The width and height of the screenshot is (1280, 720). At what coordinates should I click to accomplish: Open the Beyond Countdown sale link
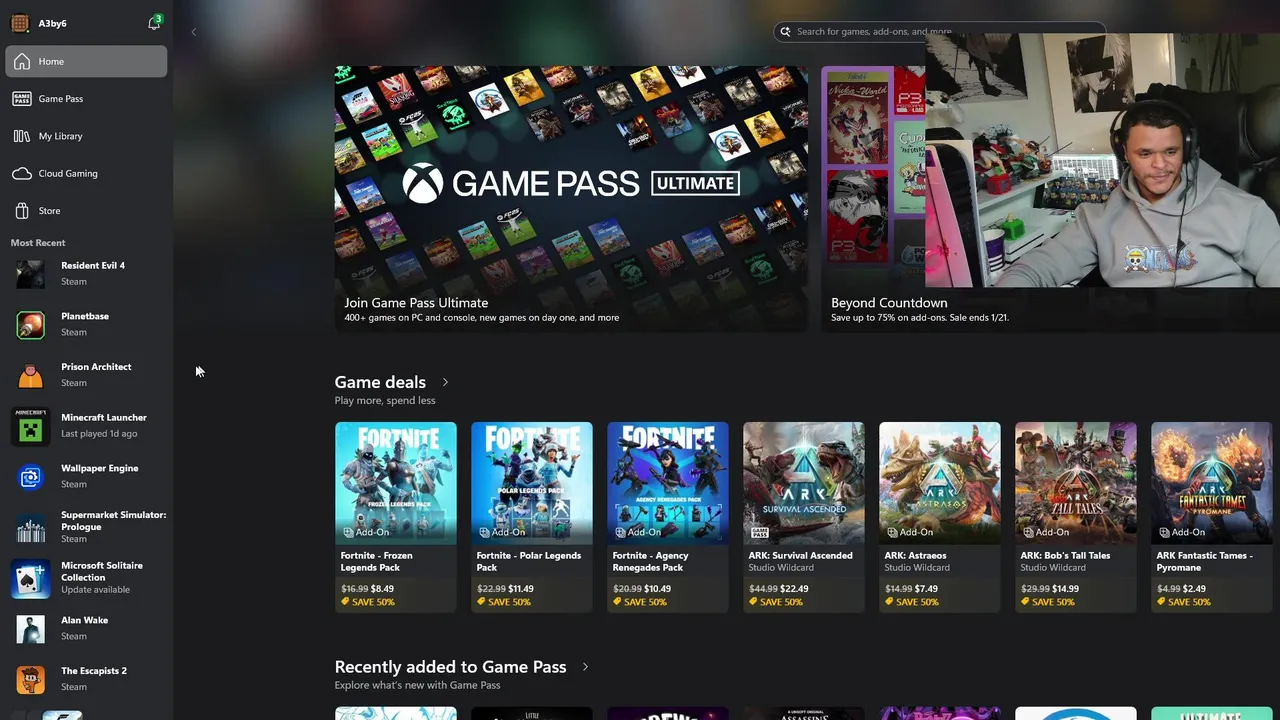(889, 303)
